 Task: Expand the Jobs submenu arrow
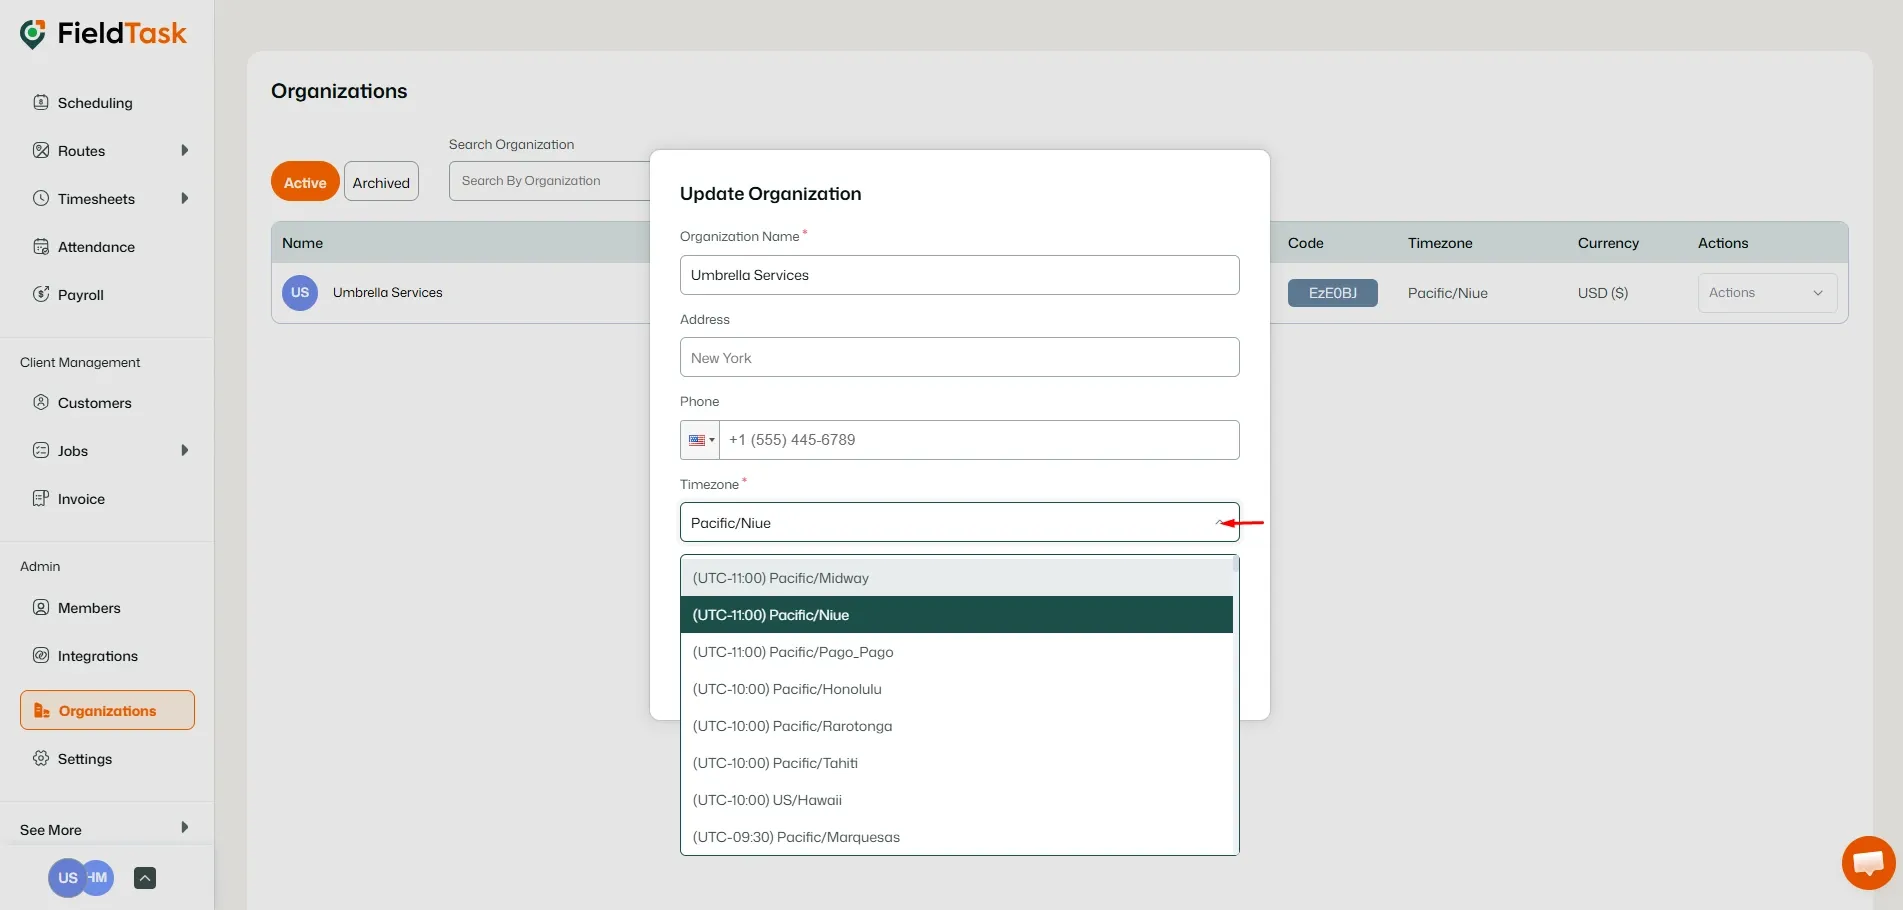[184, 450]
